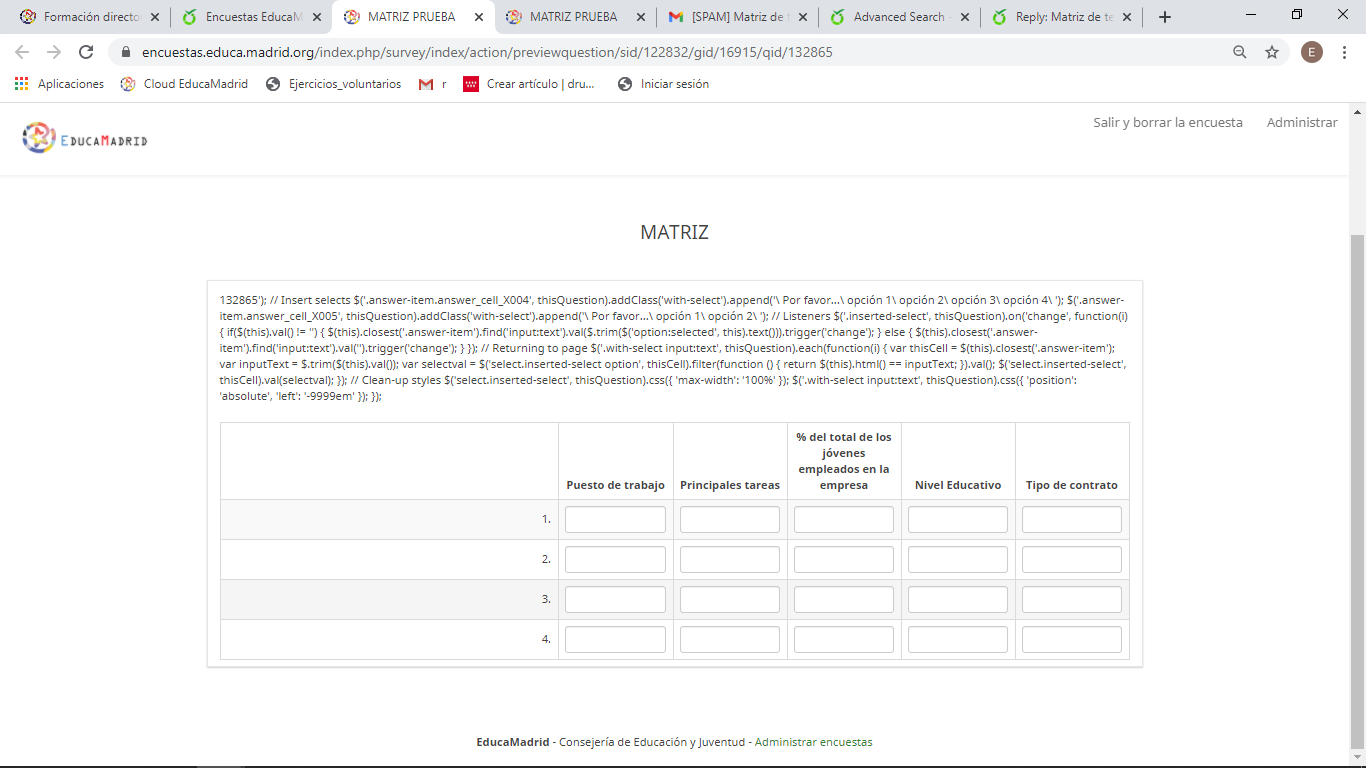Close the SPAM Matriz Gmail tab

tap(802, 17)
